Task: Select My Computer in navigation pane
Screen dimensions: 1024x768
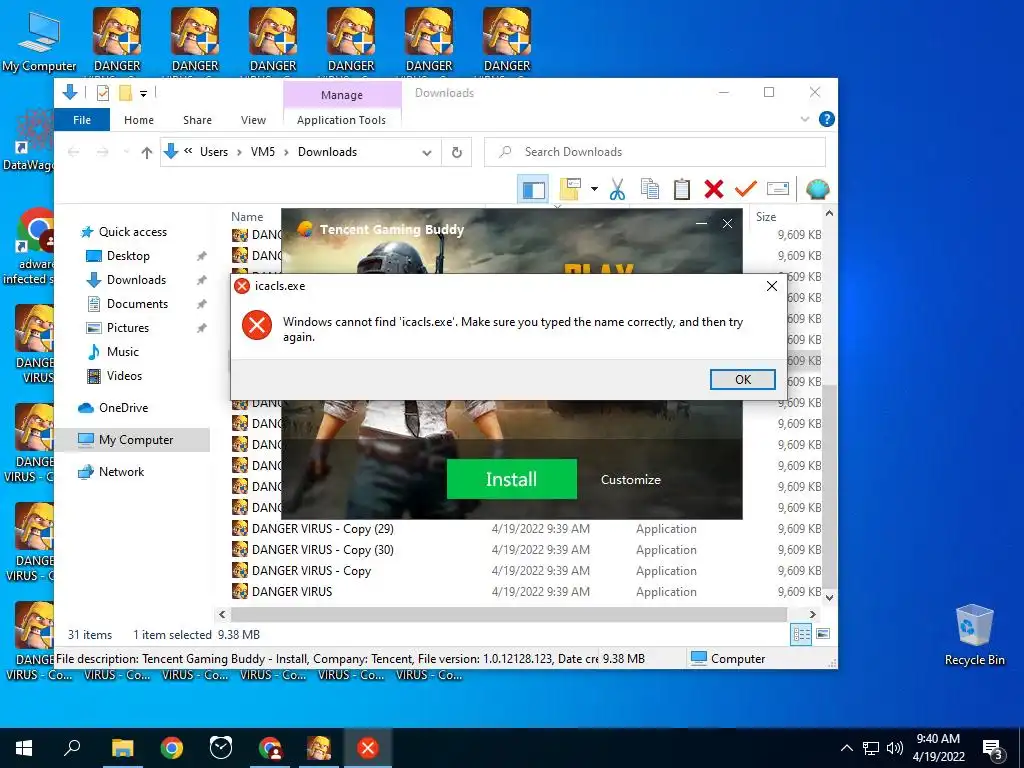Action: (136, 440)
